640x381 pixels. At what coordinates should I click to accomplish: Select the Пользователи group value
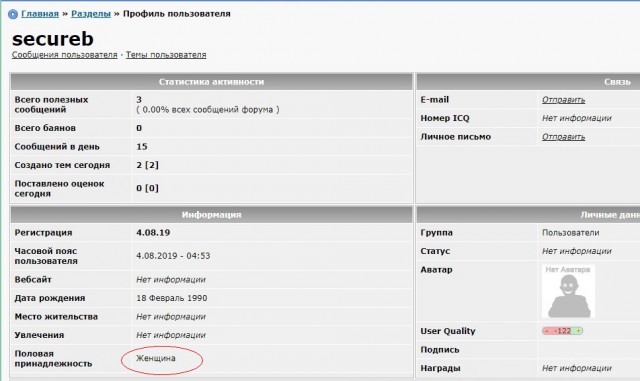pyautogui.click(x=571, y=233)
